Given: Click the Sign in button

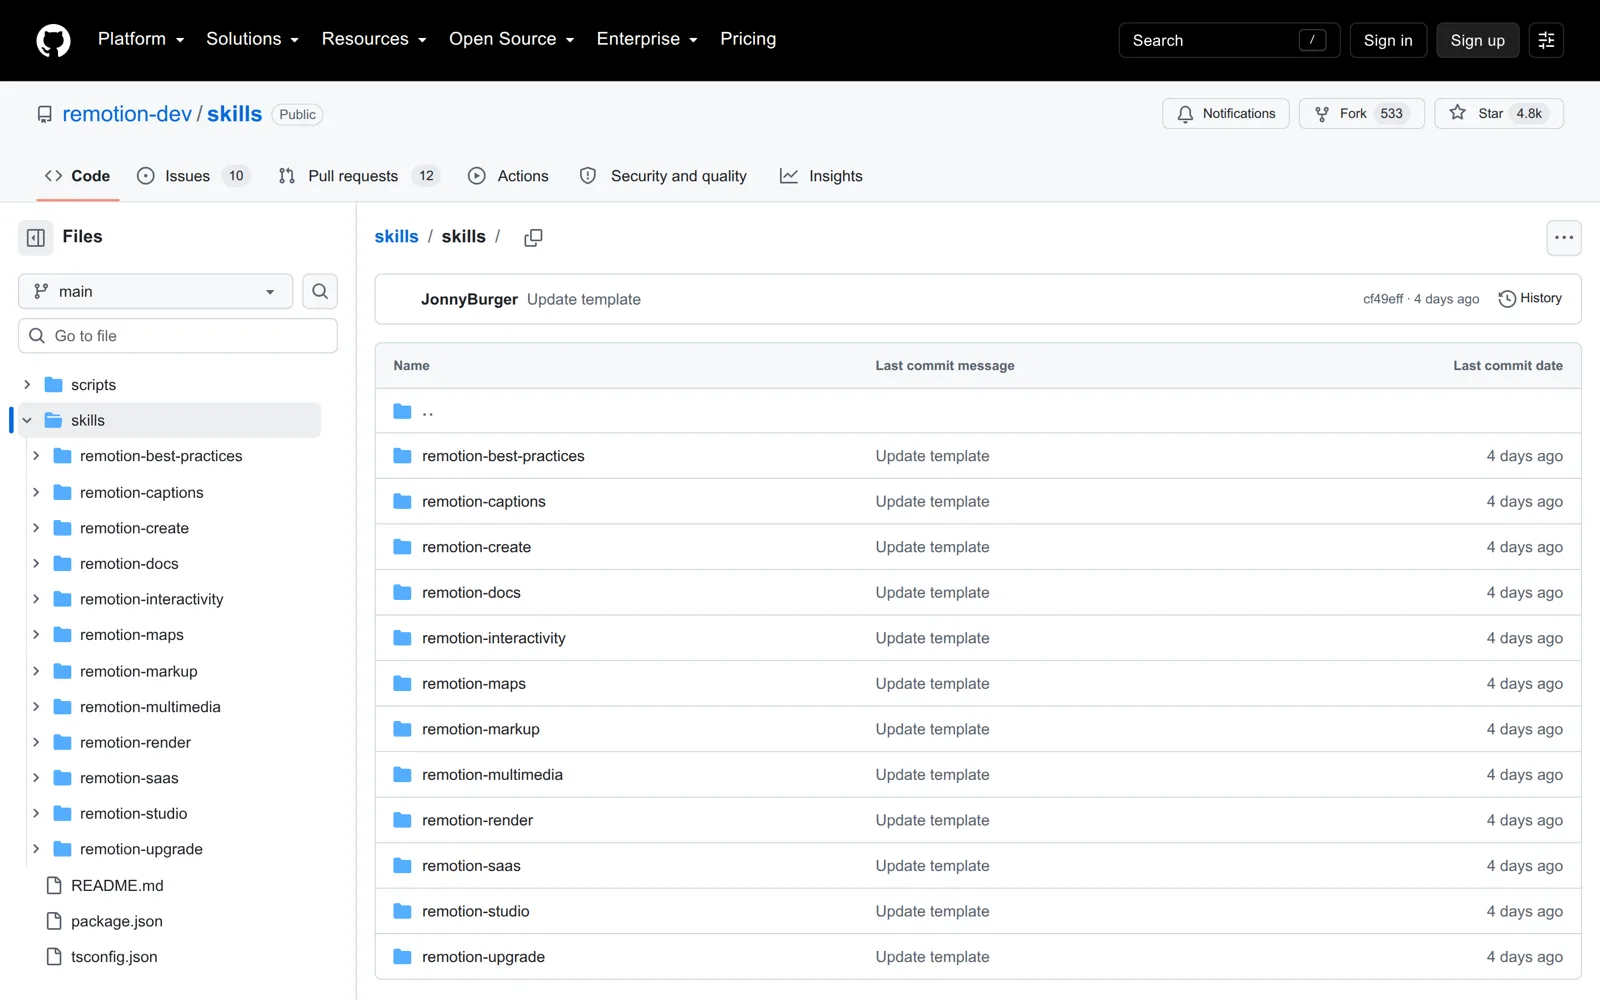Looking at the screenshot, I should pos(1388,40).
